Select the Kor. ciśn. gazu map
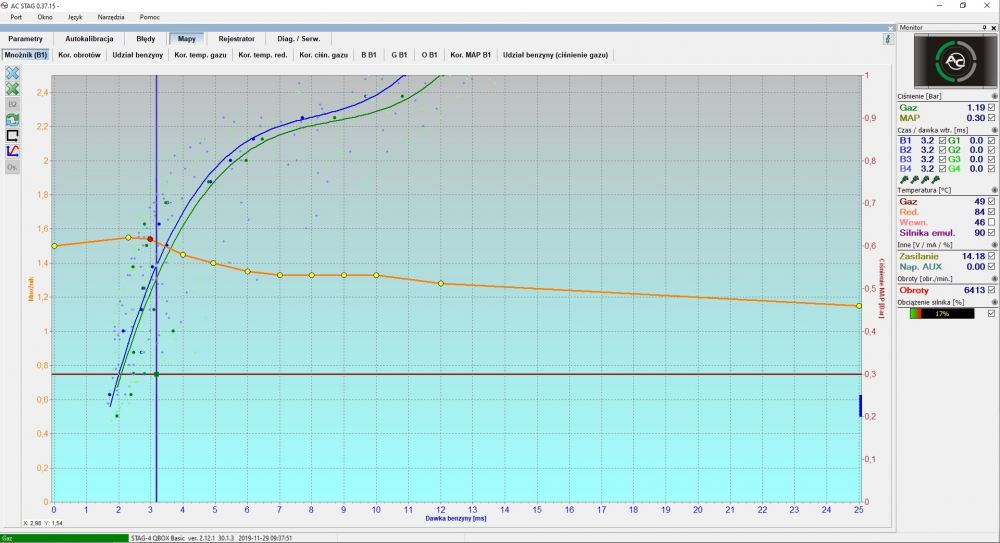1000x543 pixels. [323, 55]
